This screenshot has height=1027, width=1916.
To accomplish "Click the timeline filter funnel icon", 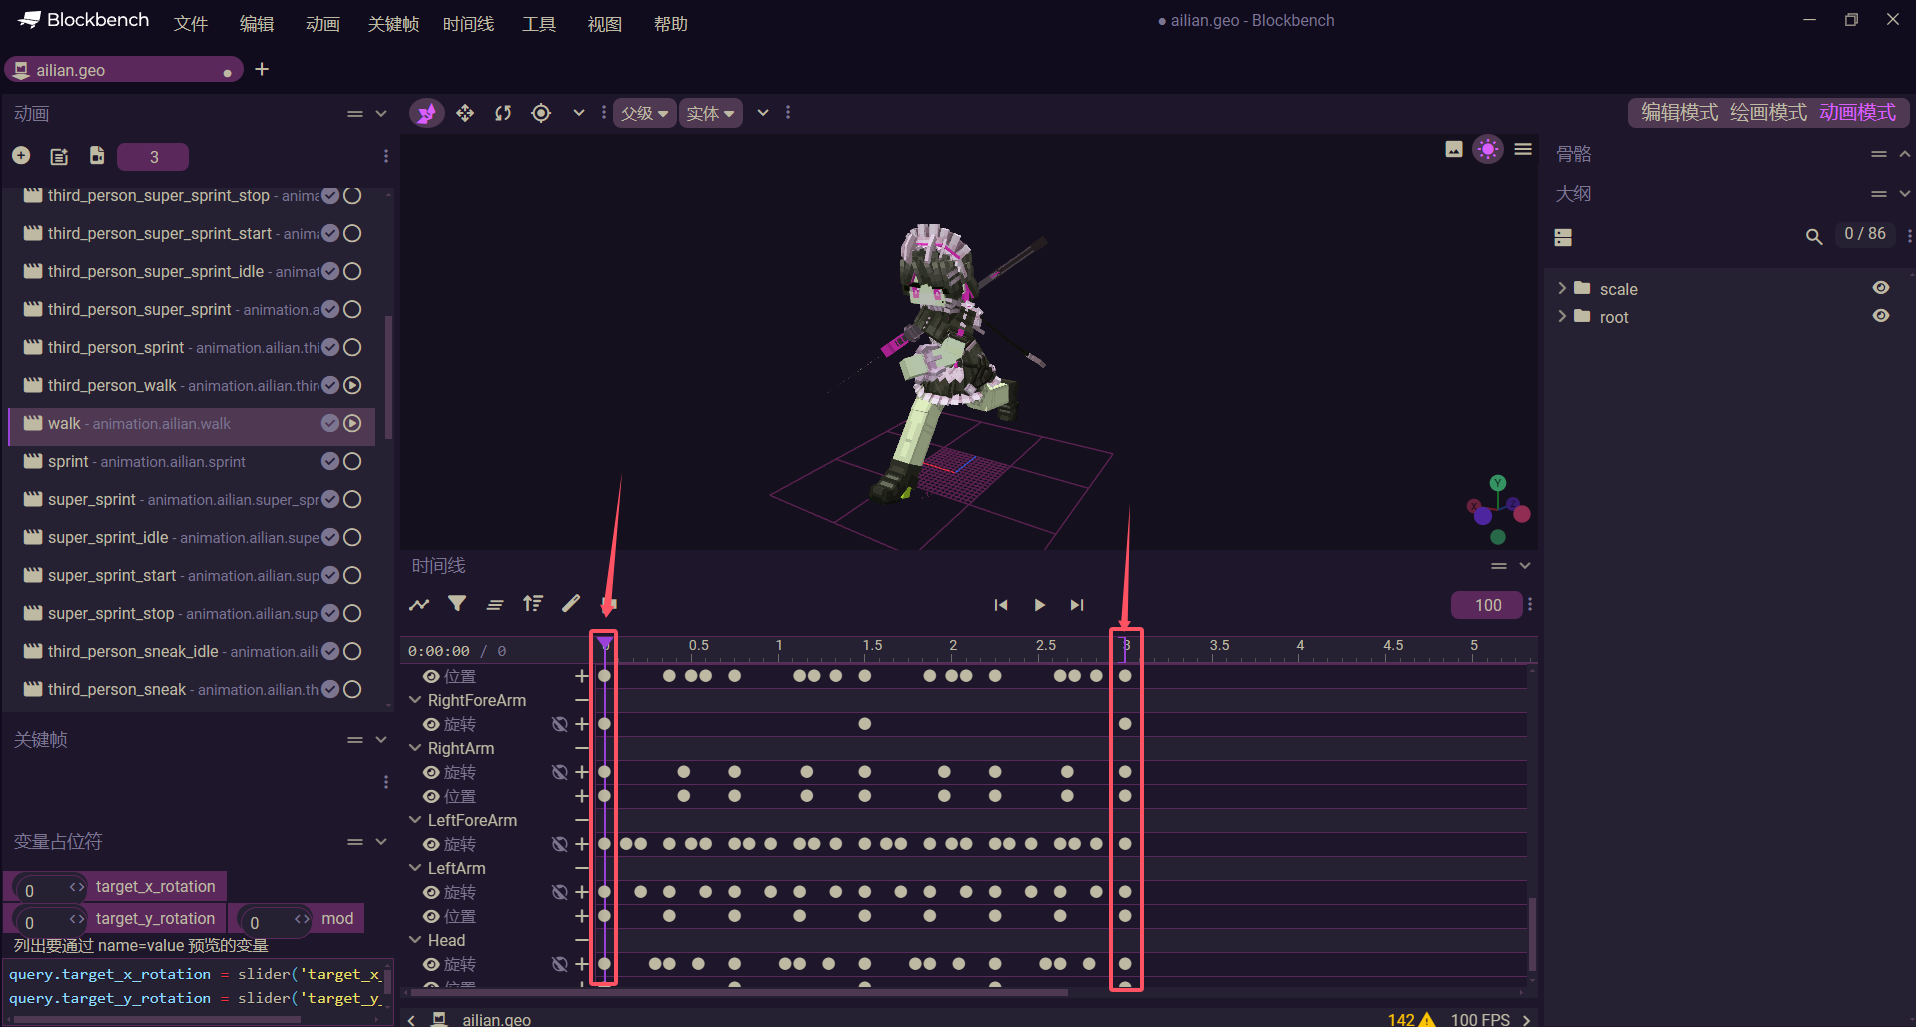I will coord(457,604).
